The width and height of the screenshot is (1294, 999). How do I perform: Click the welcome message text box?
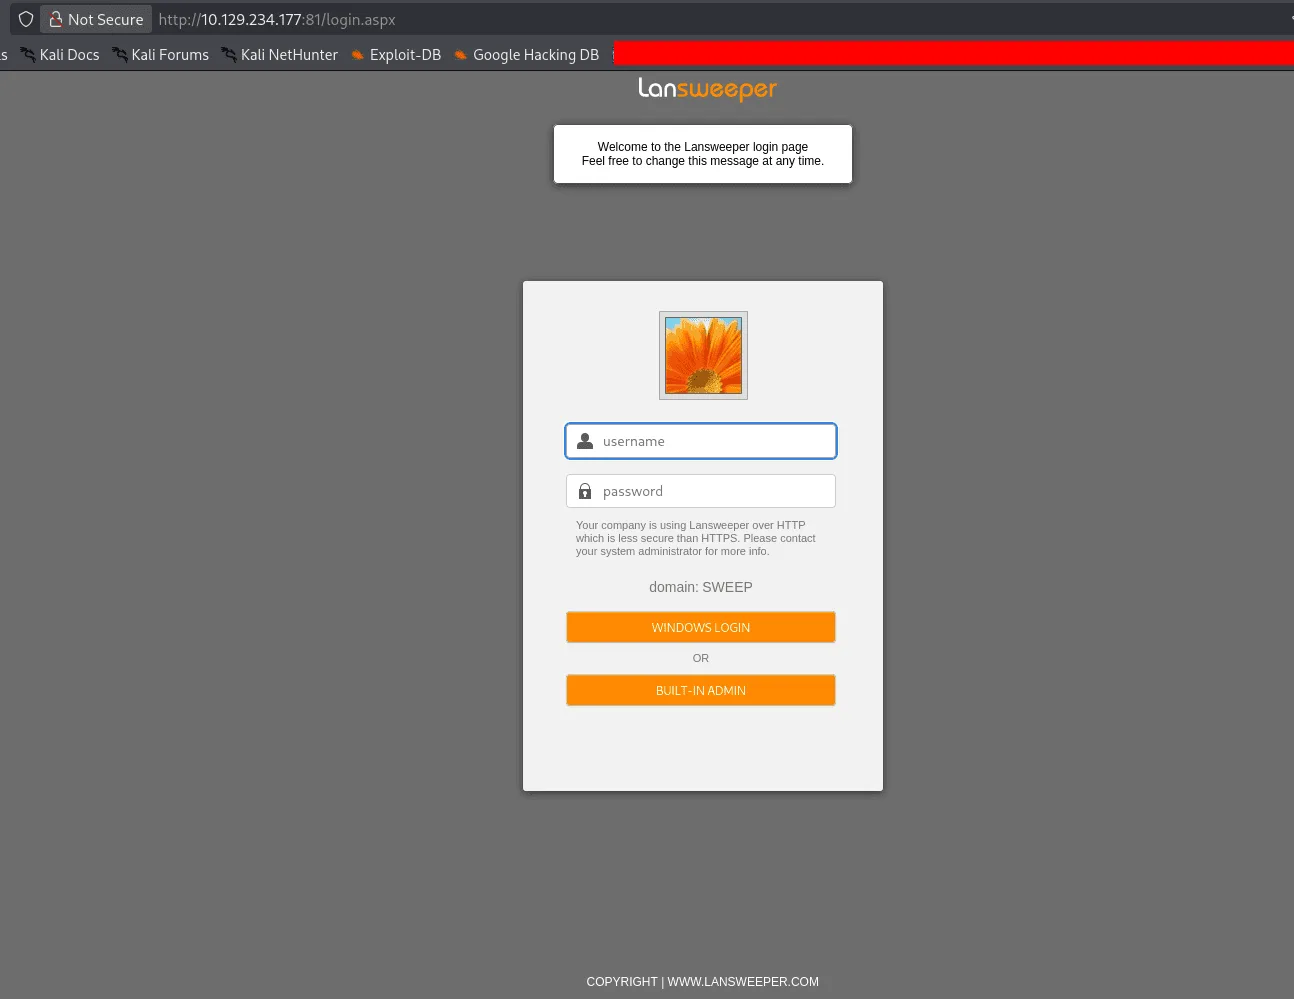(703, 154)
